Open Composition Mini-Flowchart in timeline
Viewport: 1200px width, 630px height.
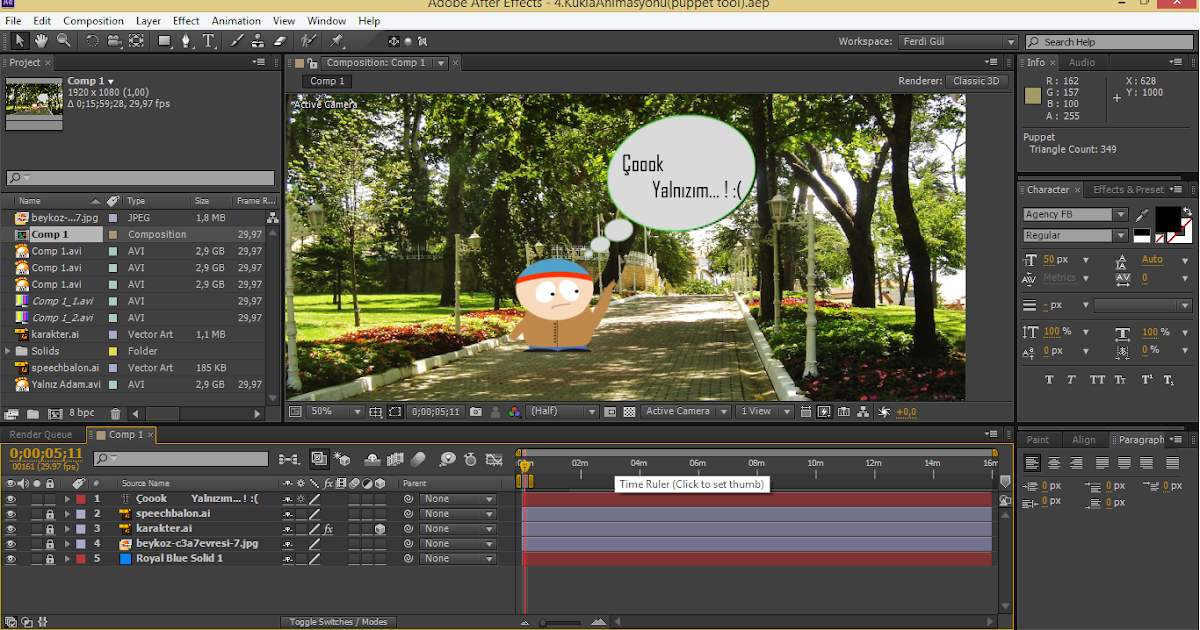tap(289, 459)
